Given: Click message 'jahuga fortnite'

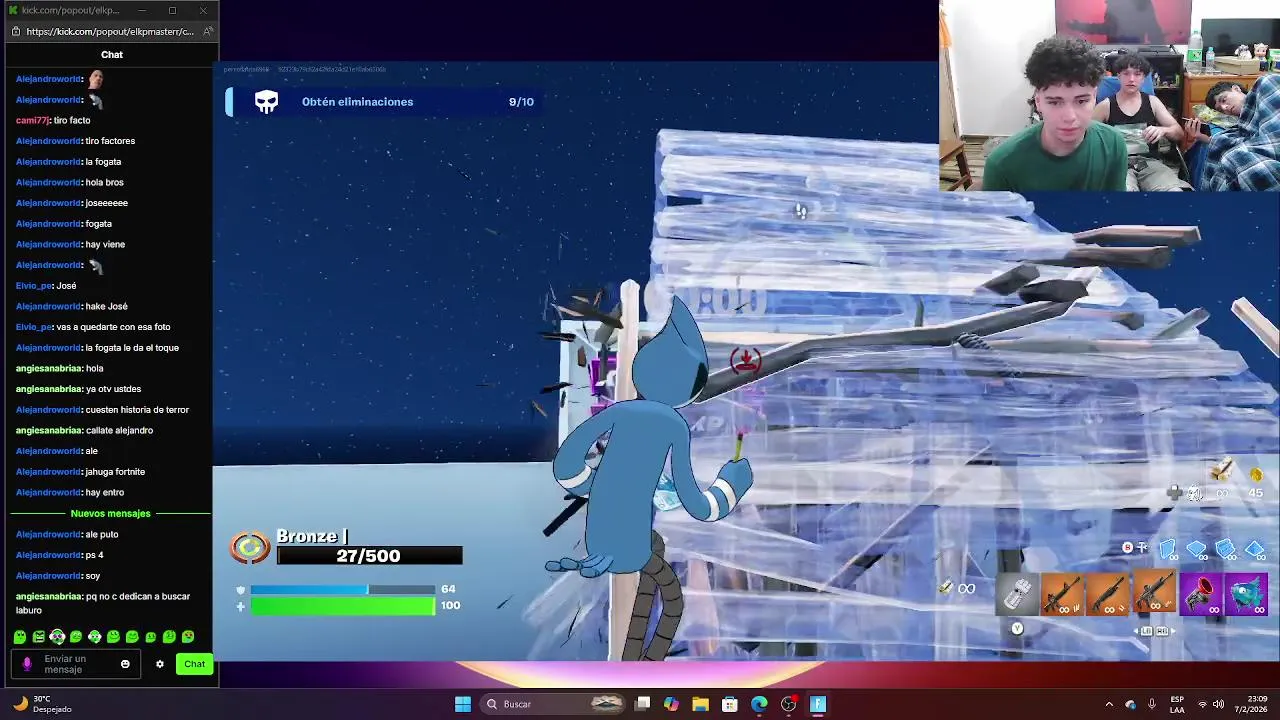Looking at the screenshot, I should click(x=115, y=472).
